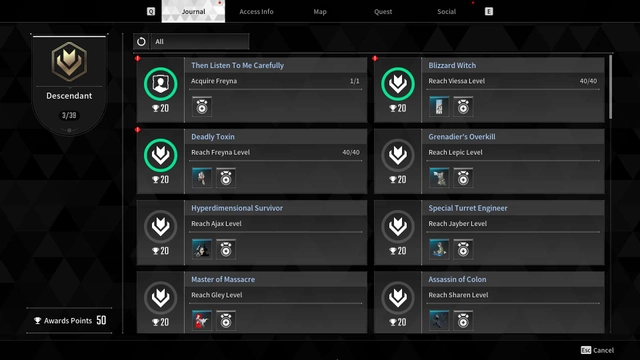Image resolution: width=640 pixels, height=360 pixels.
Task: Click the Acquire Freyna completed award icon
Action: [x=160, y=84]
